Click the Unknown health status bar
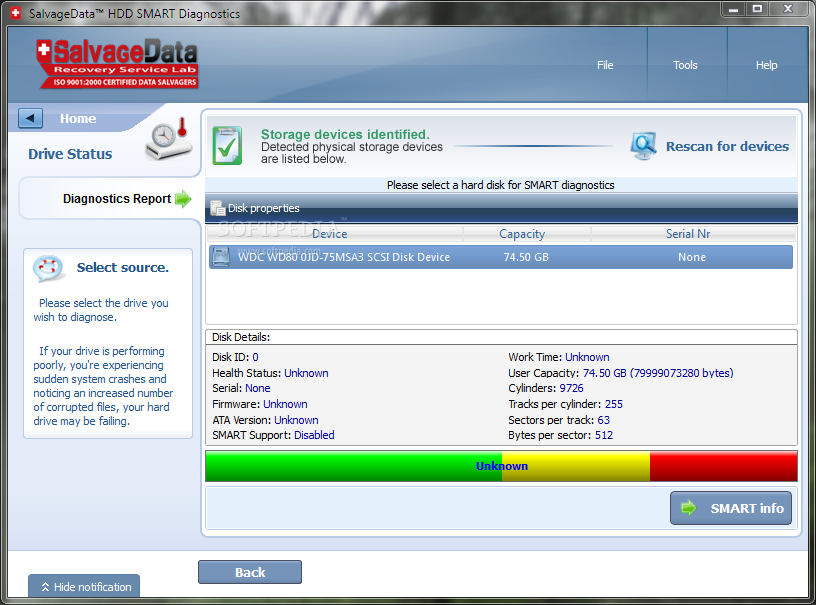 tap(501, 466)
